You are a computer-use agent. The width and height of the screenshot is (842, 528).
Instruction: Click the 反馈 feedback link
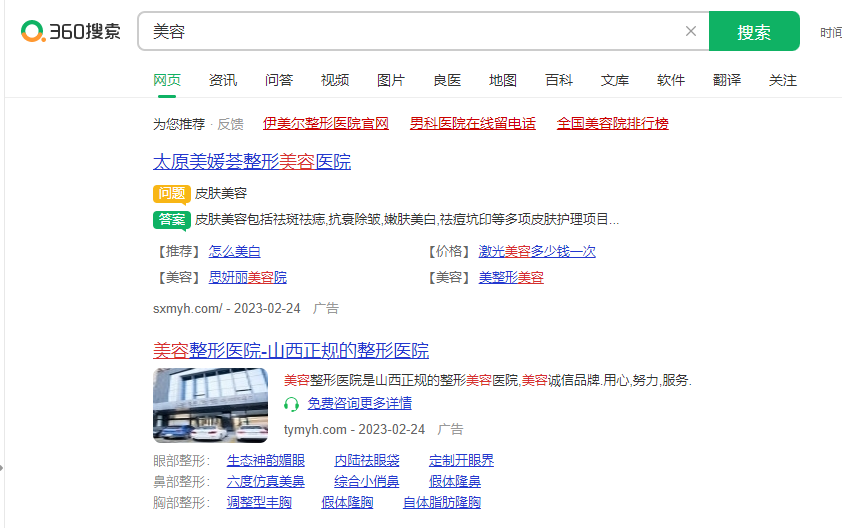[x=230, y=124]
